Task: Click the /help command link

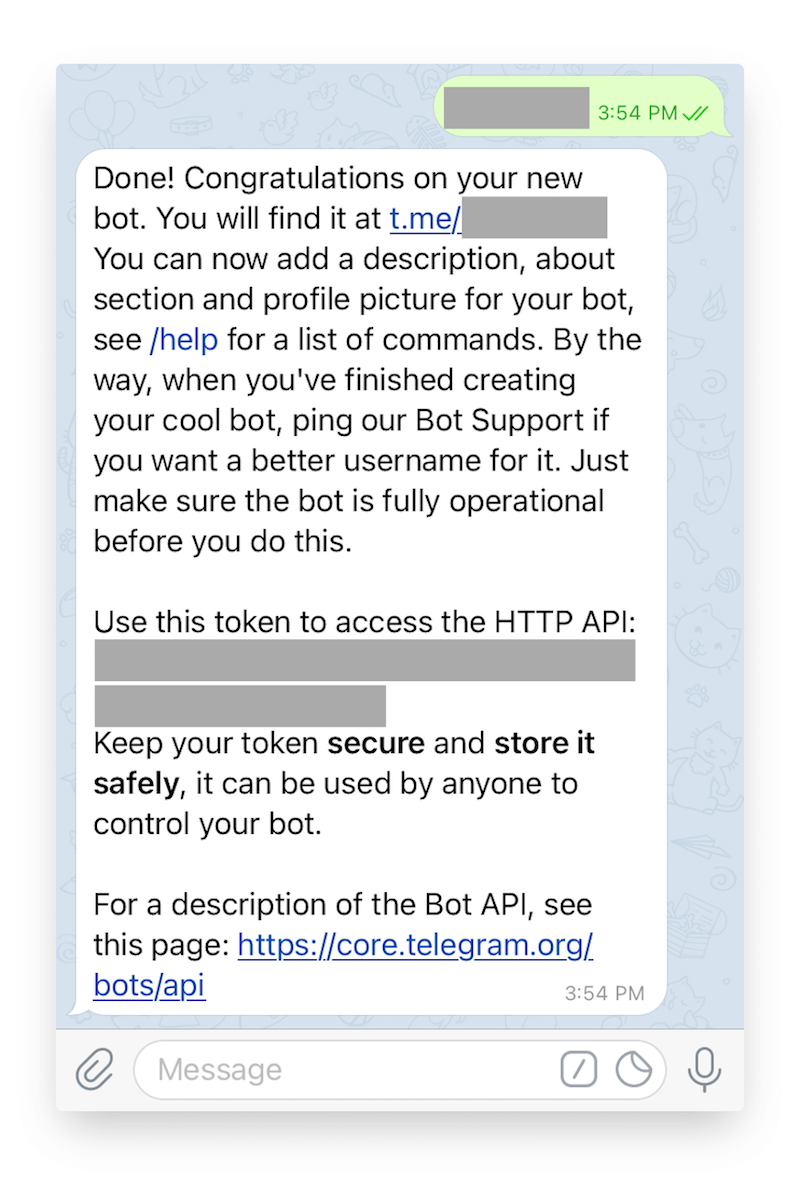Action: click(x=184, y=340)
